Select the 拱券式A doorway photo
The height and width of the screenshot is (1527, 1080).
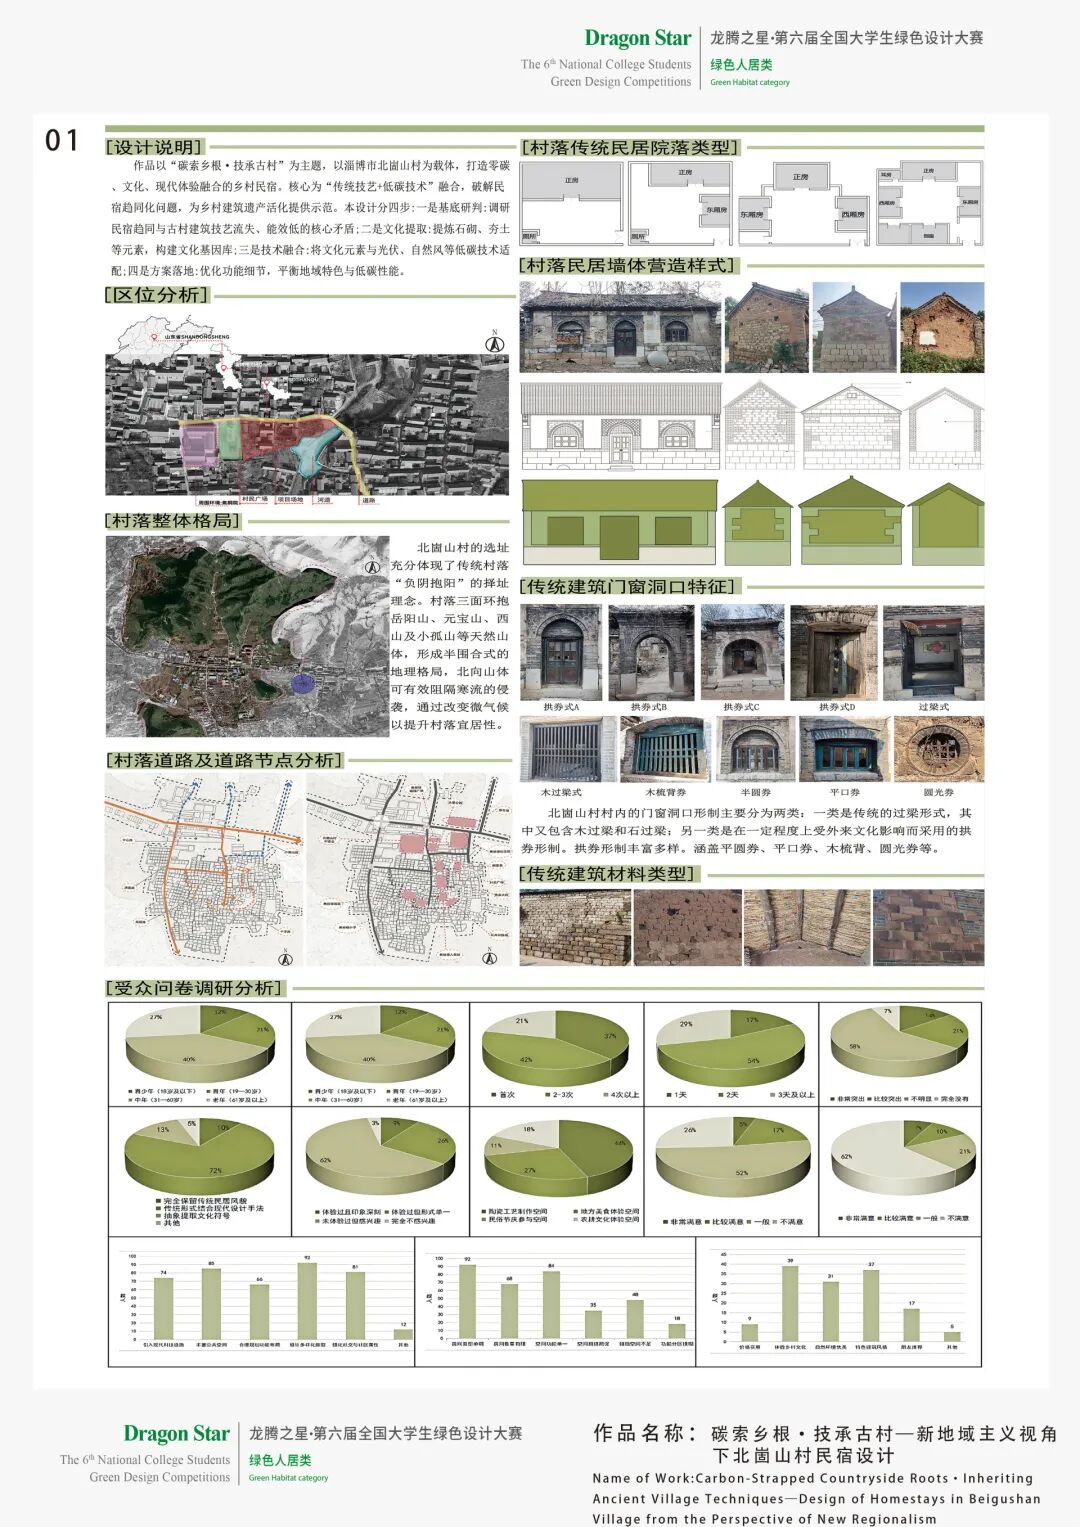(561, 652)
